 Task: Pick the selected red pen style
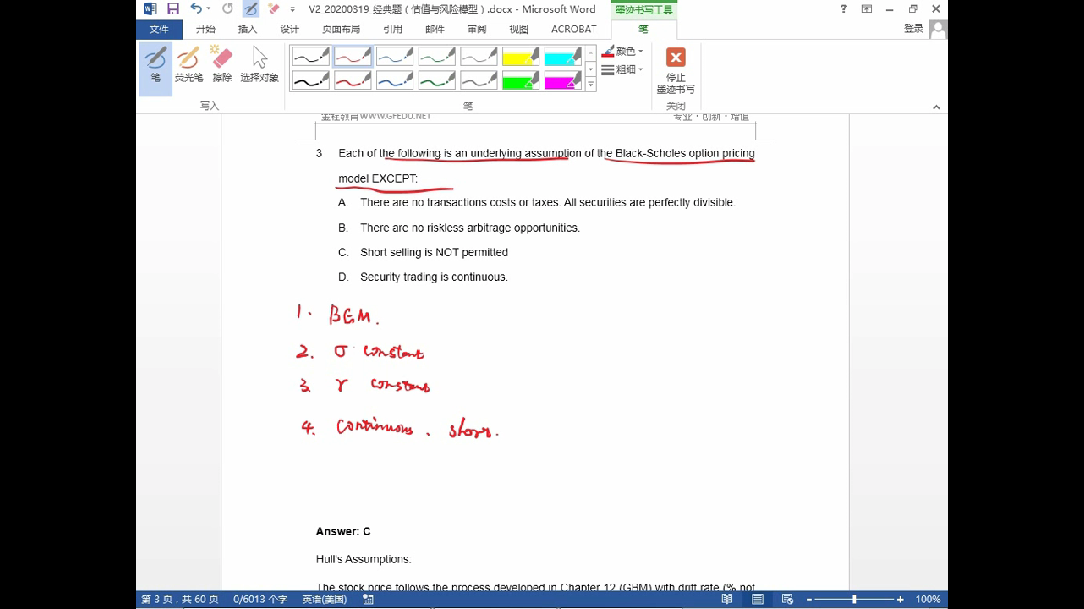353,56
